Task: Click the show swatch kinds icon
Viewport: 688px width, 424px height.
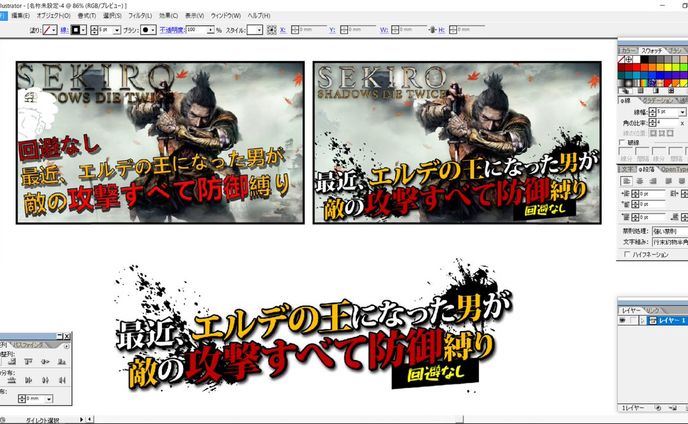Action: pyautogui.click(x=626, y=91)
